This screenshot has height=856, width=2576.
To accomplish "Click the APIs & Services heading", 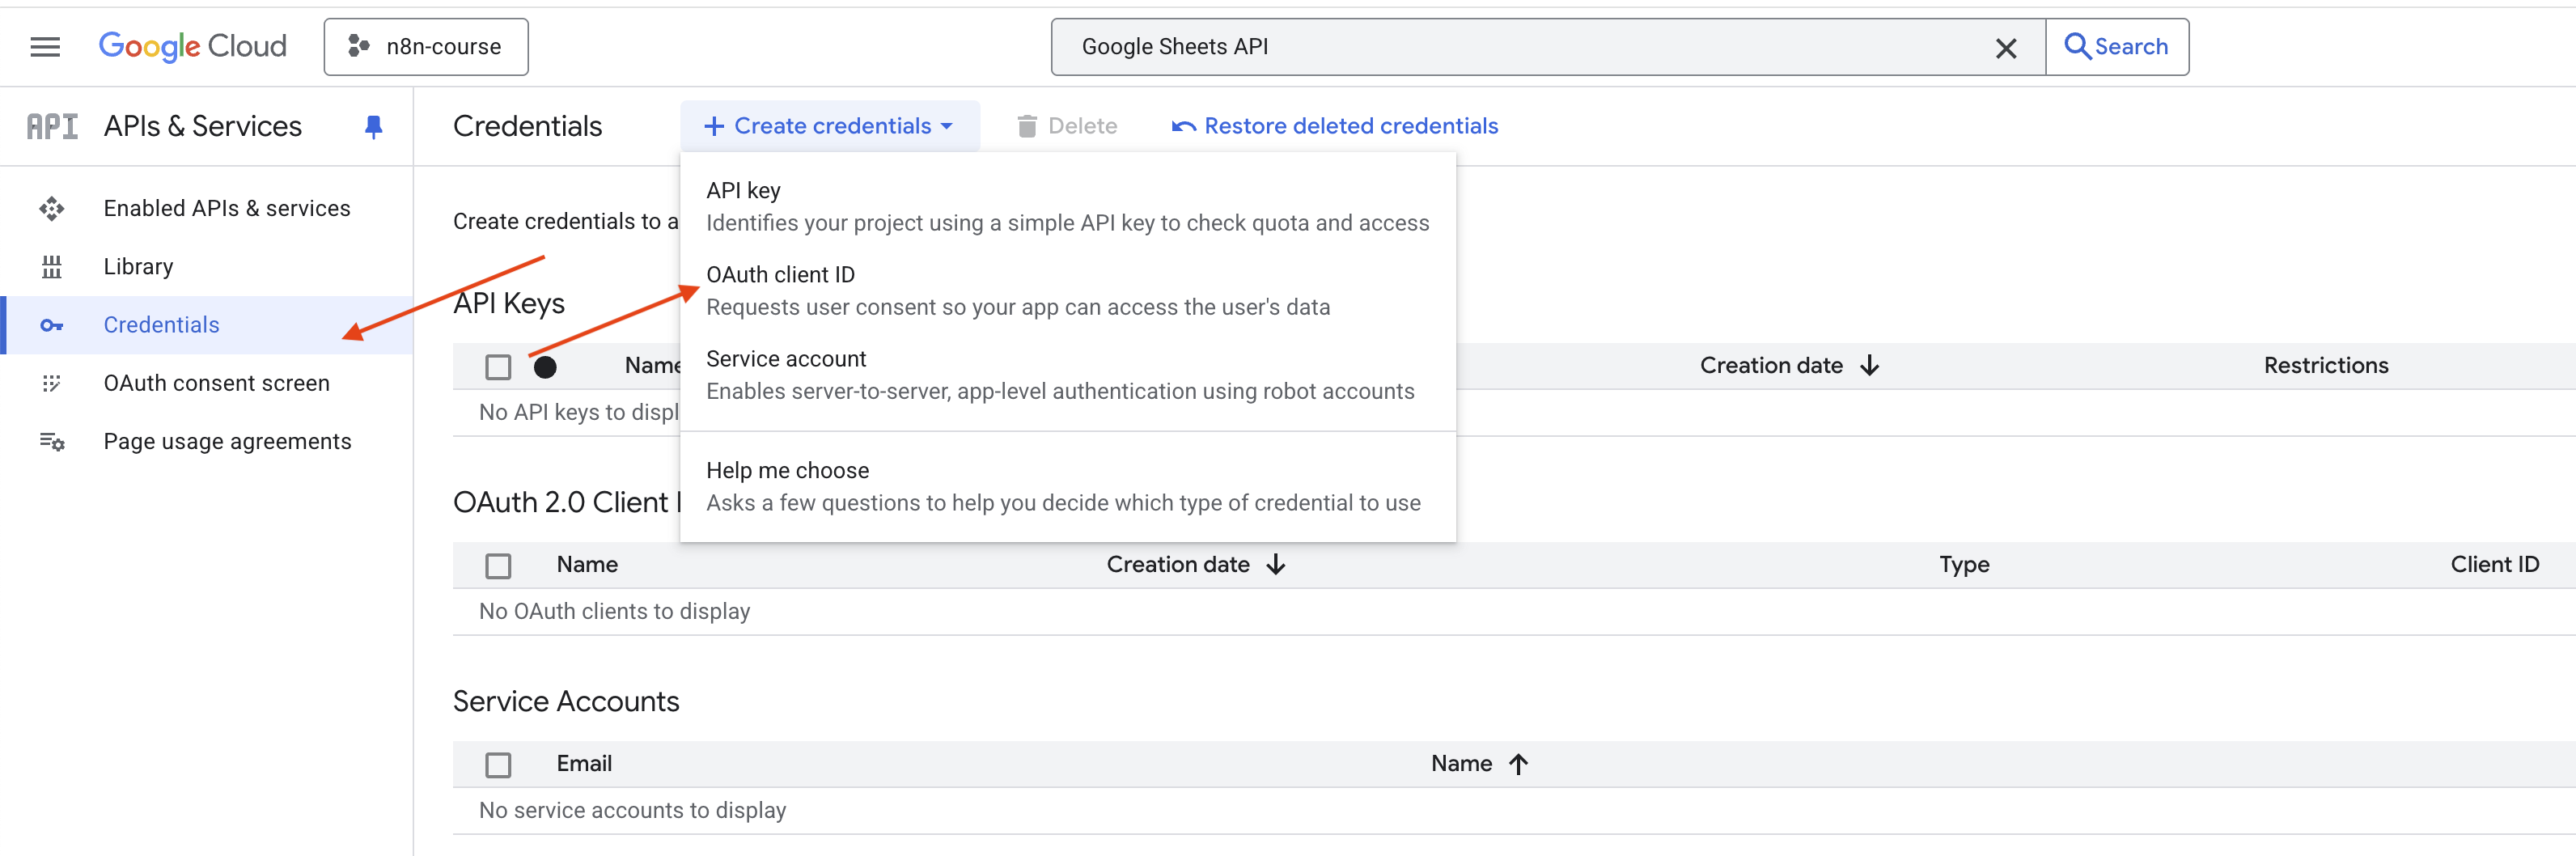I will (202, 126).
